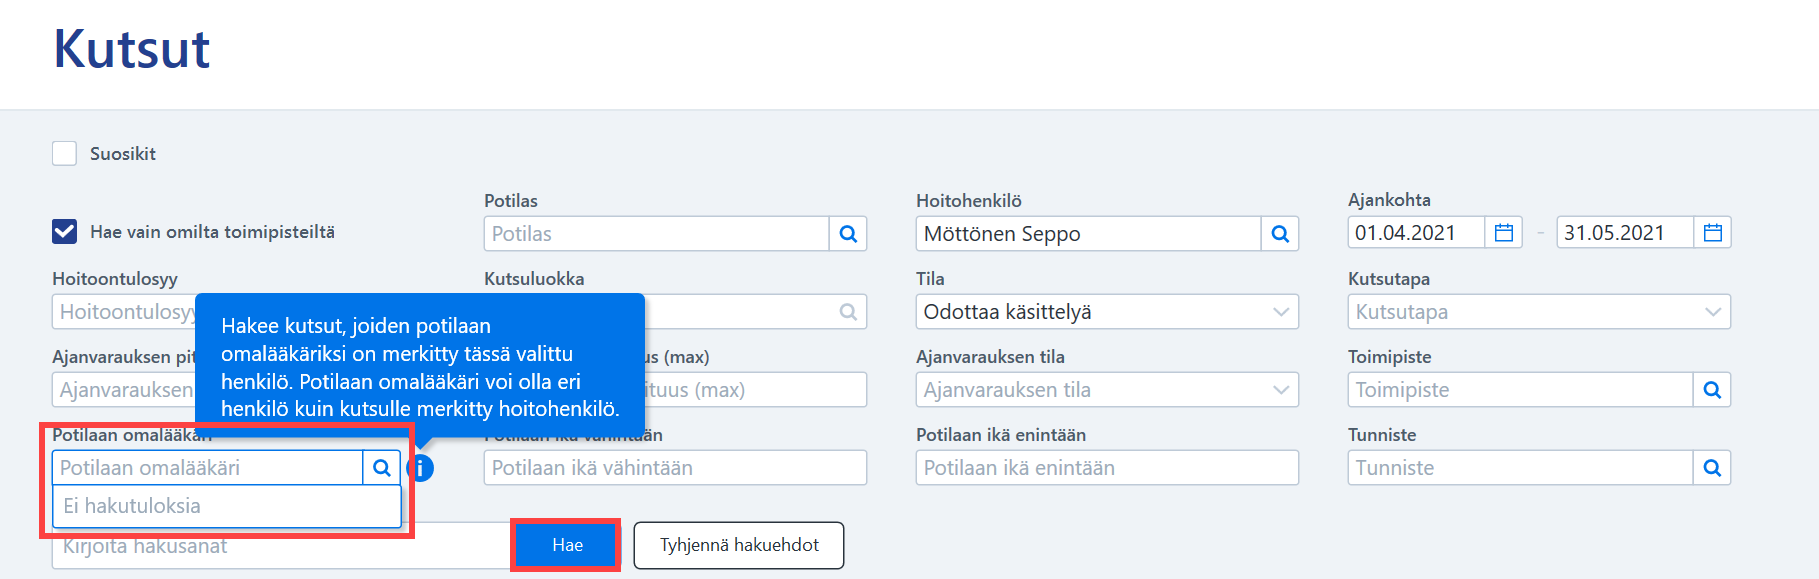The width and height of the screenshot is (1819, 579).
Task: Click the Ei hakutuloksia dropdown result
Action: tap(227, 506)
